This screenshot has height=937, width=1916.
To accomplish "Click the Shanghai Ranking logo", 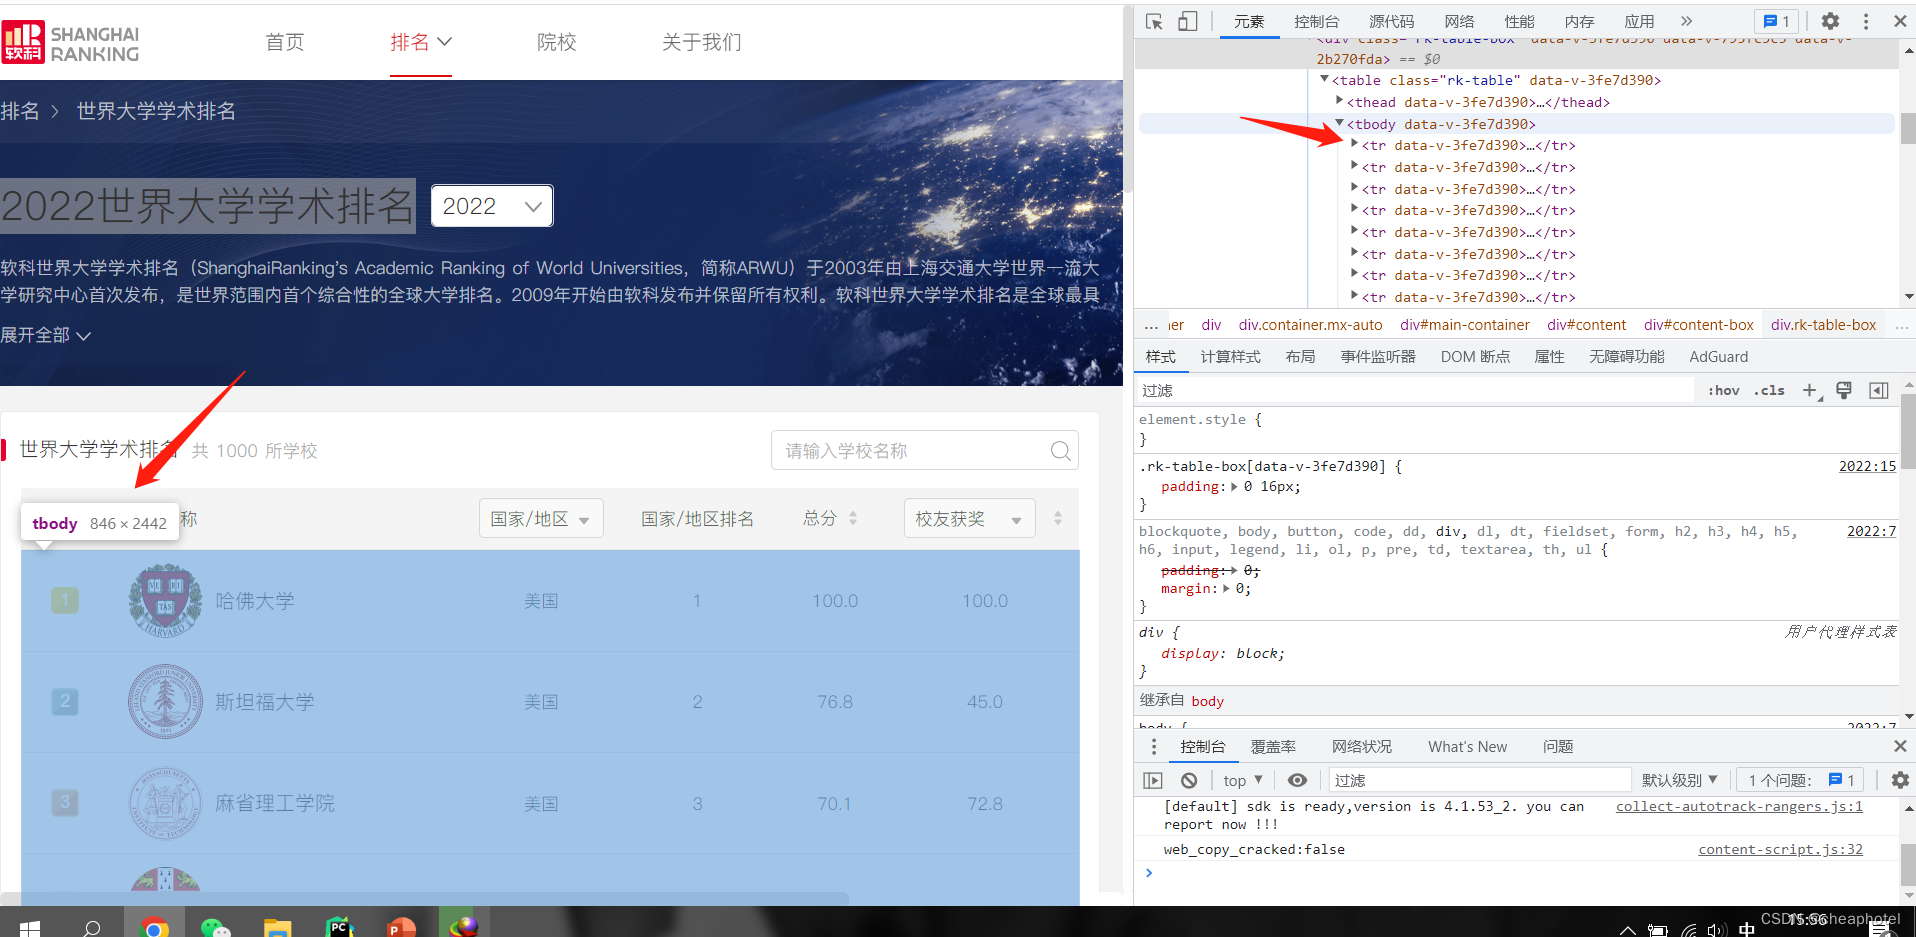I will [71, 43].
